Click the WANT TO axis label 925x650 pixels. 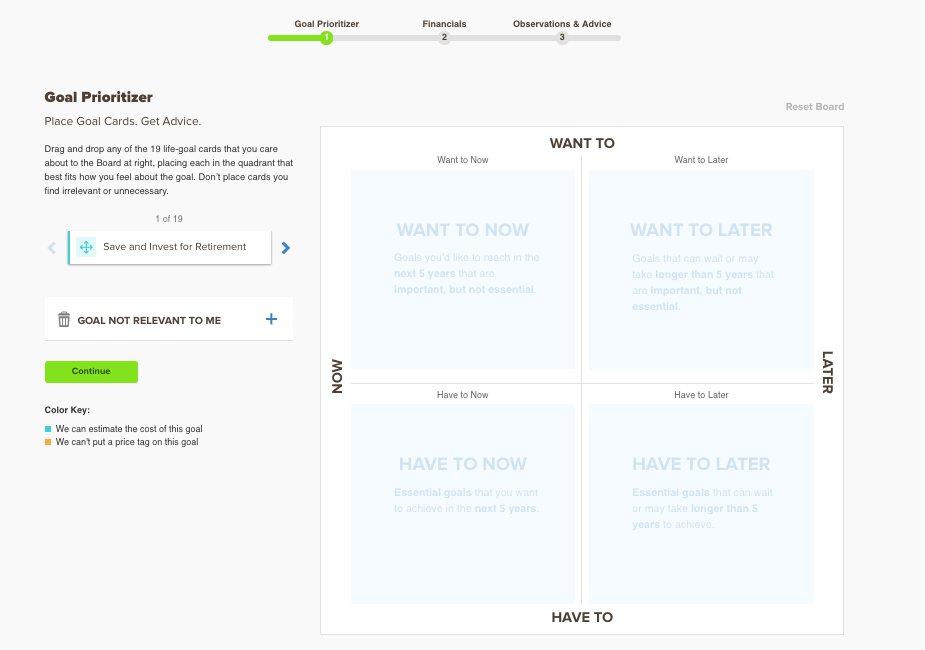(582, 143)
